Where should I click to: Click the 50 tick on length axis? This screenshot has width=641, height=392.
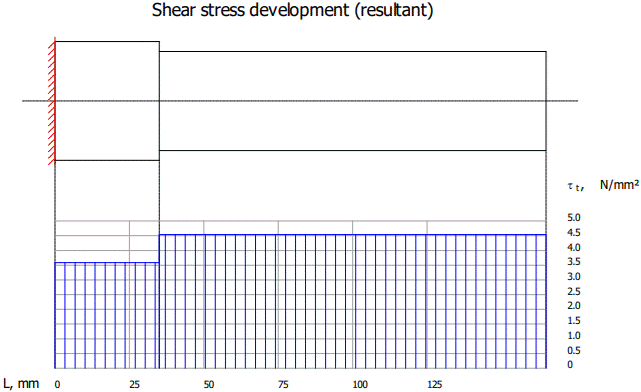(209, 385)
